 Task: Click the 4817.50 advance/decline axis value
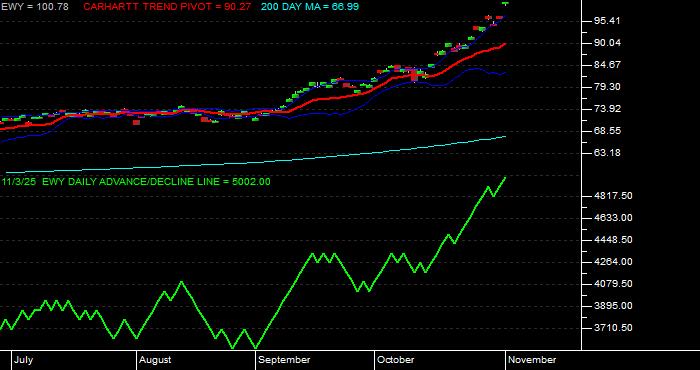tap(614, 196)
